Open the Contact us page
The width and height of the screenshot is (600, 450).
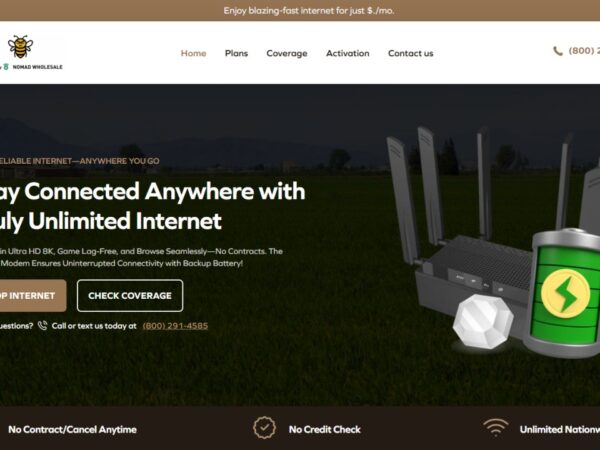(x=411, y=53)
